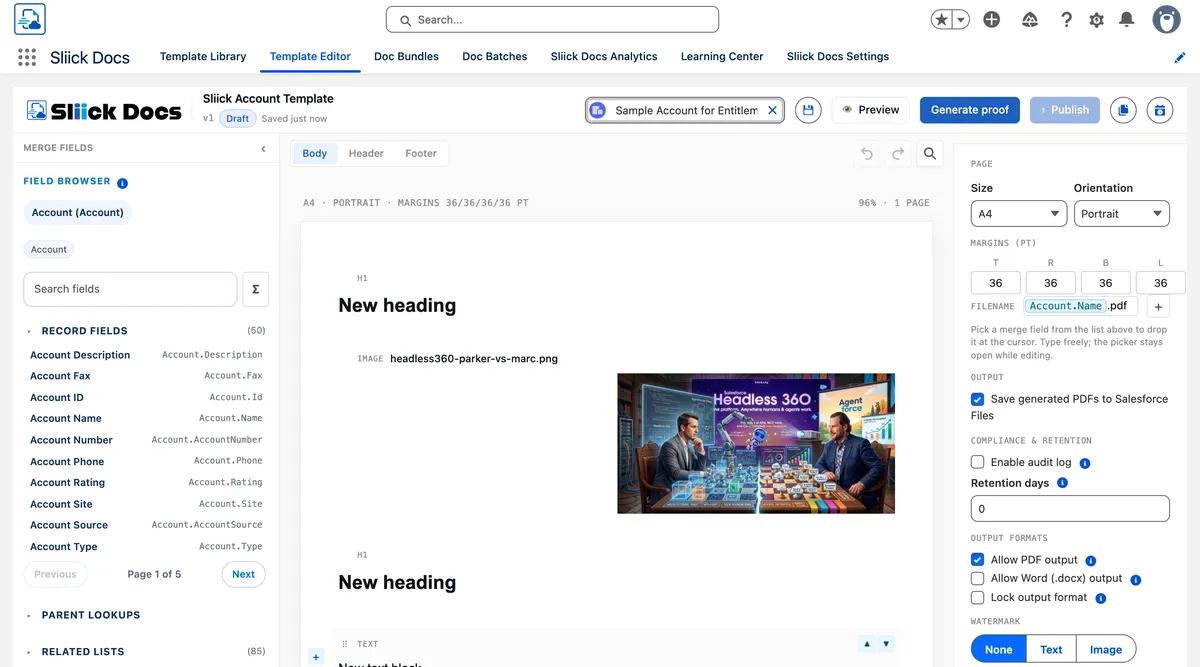Viewport: 1200px width, 667px height.
Task: Redo the last edit
Action: click(x=898, y=153)
